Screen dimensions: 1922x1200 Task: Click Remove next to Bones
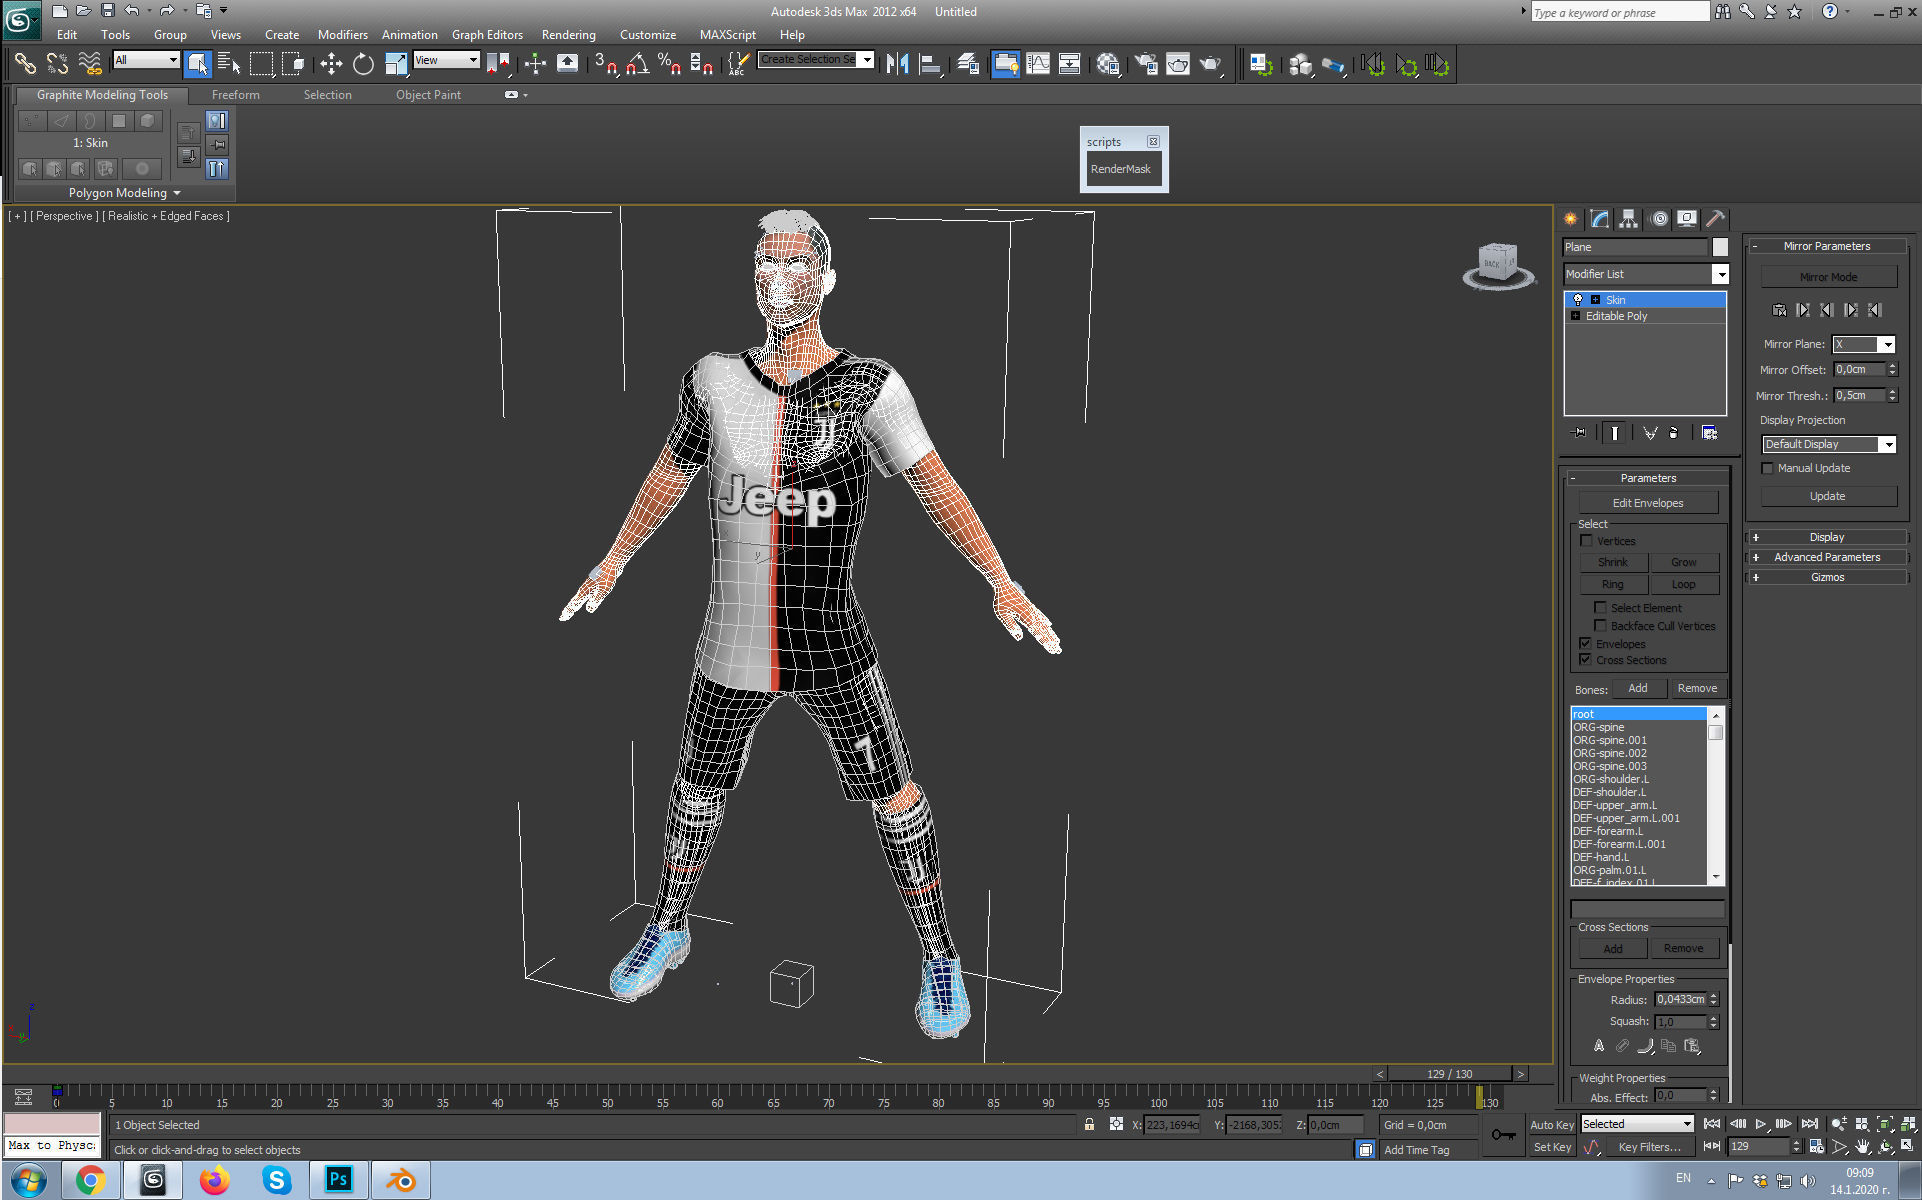pos(1697,688)
